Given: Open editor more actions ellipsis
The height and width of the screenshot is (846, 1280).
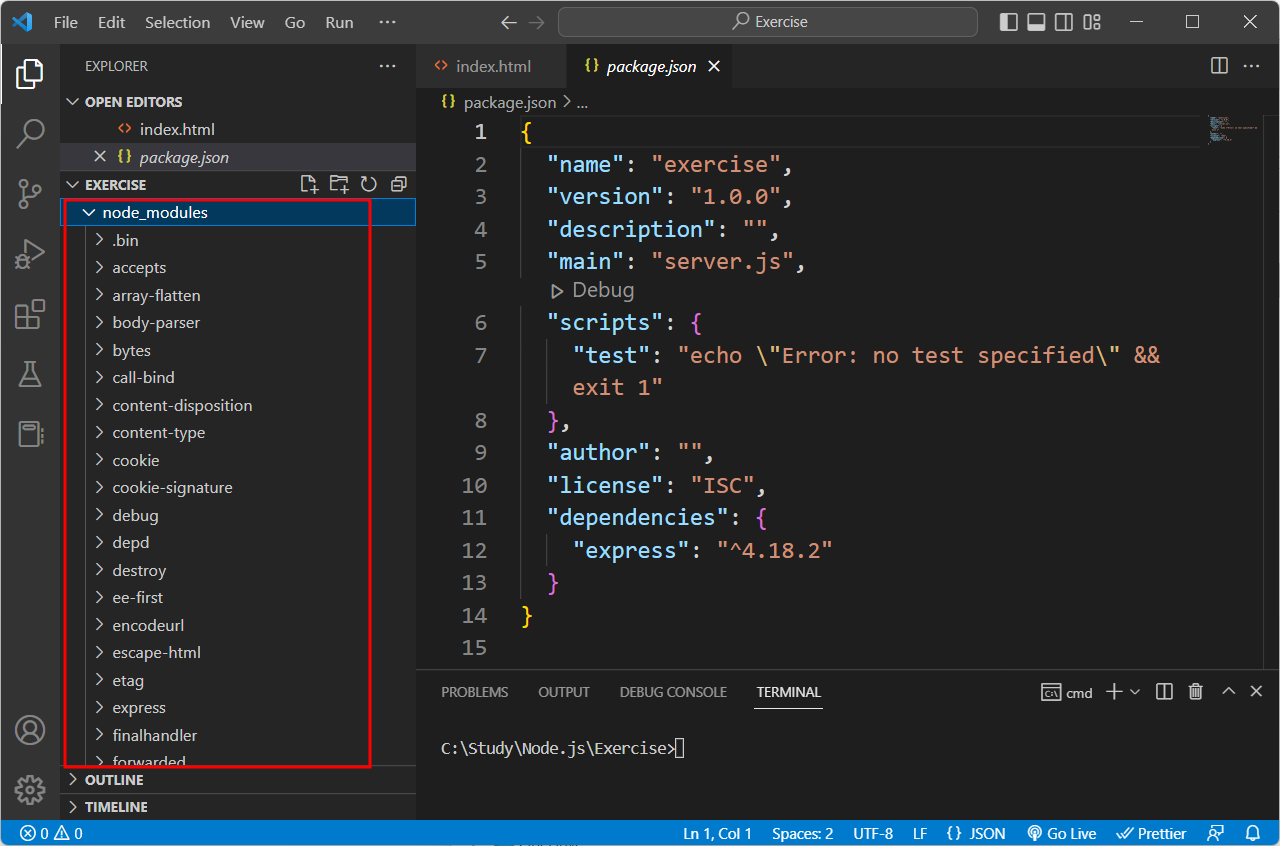Looking at the screenshot, I should point(1252,66).
